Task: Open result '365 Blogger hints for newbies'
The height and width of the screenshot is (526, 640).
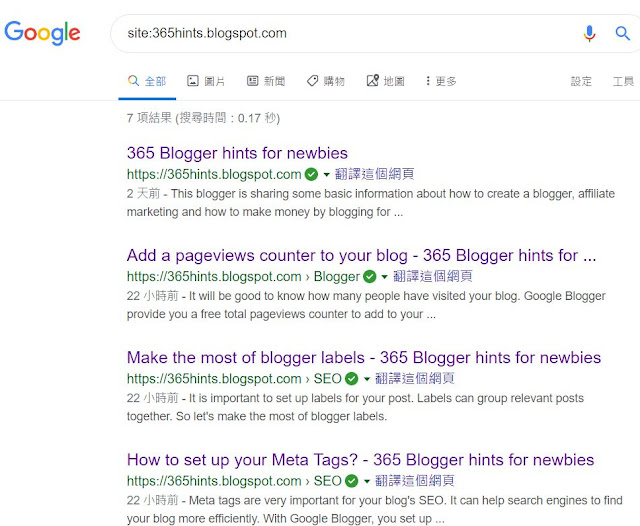Action: coord(237,153)
